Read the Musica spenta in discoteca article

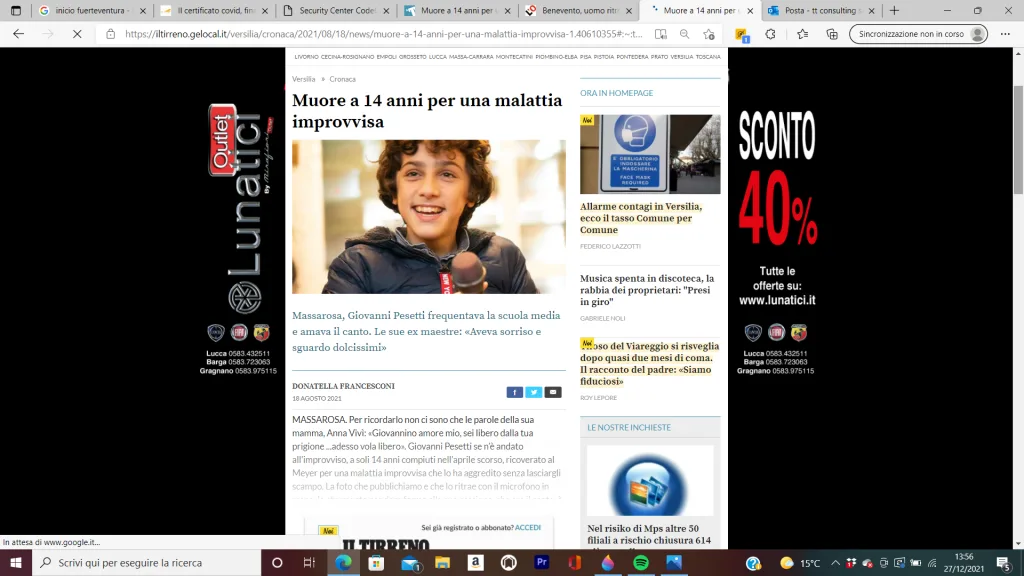pyautogui.click(x=647, y=290)
